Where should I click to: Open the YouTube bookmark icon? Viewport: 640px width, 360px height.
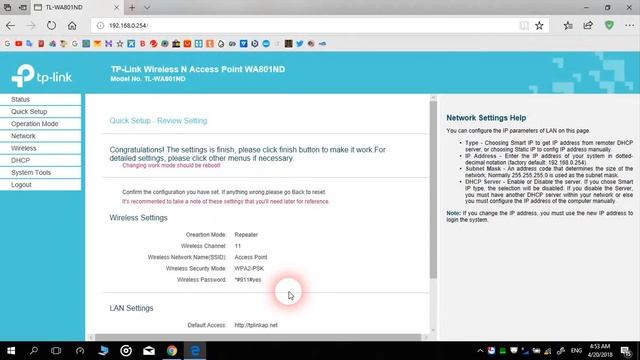tap(18, 43)
